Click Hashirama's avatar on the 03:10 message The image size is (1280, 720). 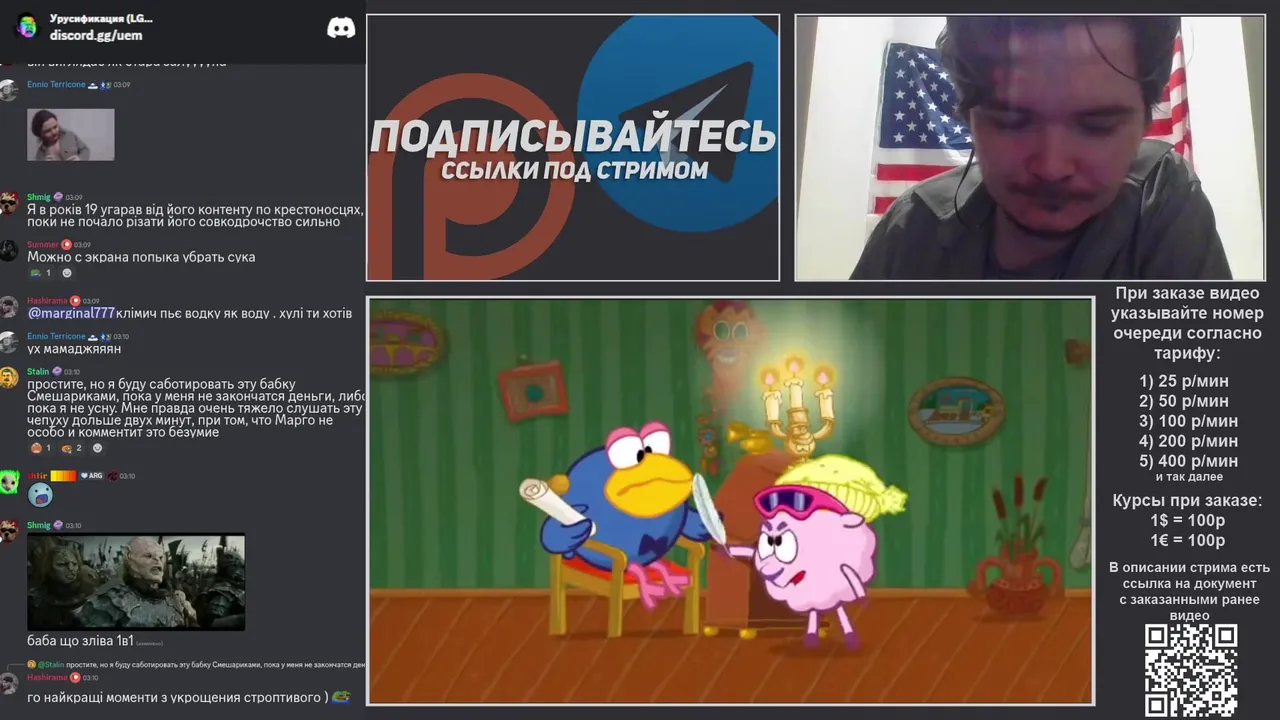9,684
